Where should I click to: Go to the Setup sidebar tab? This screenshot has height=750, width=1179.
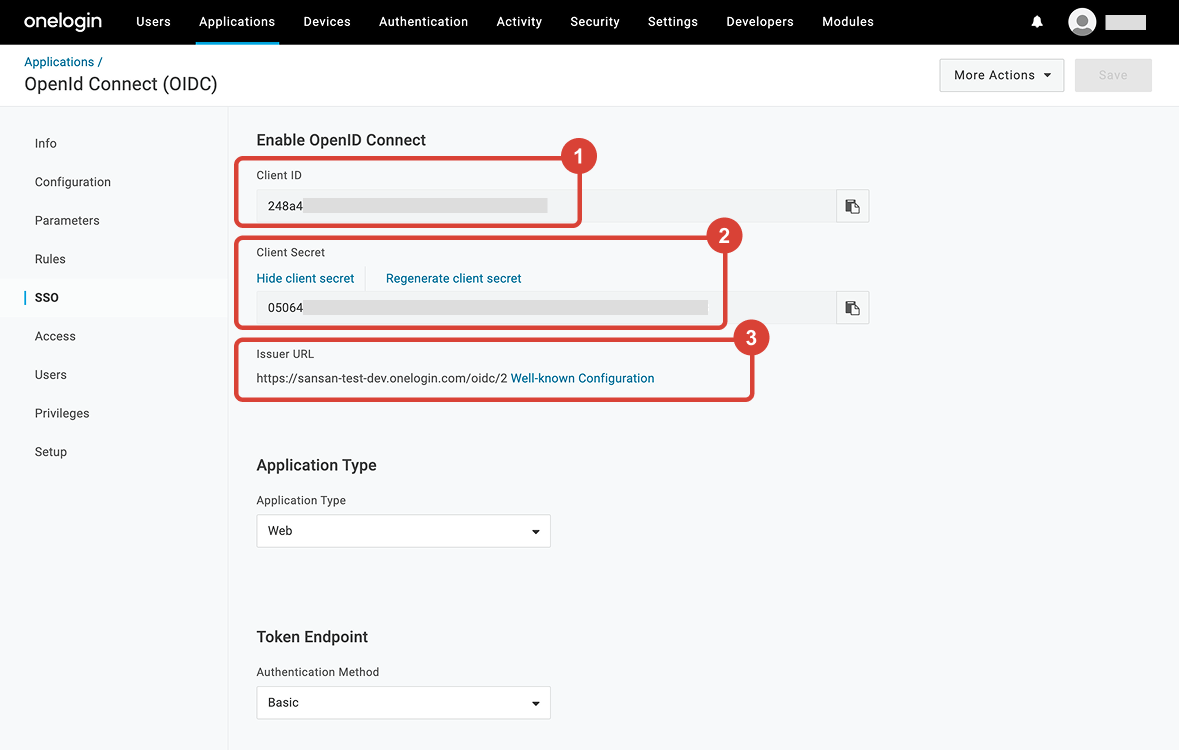coord(50,452)
